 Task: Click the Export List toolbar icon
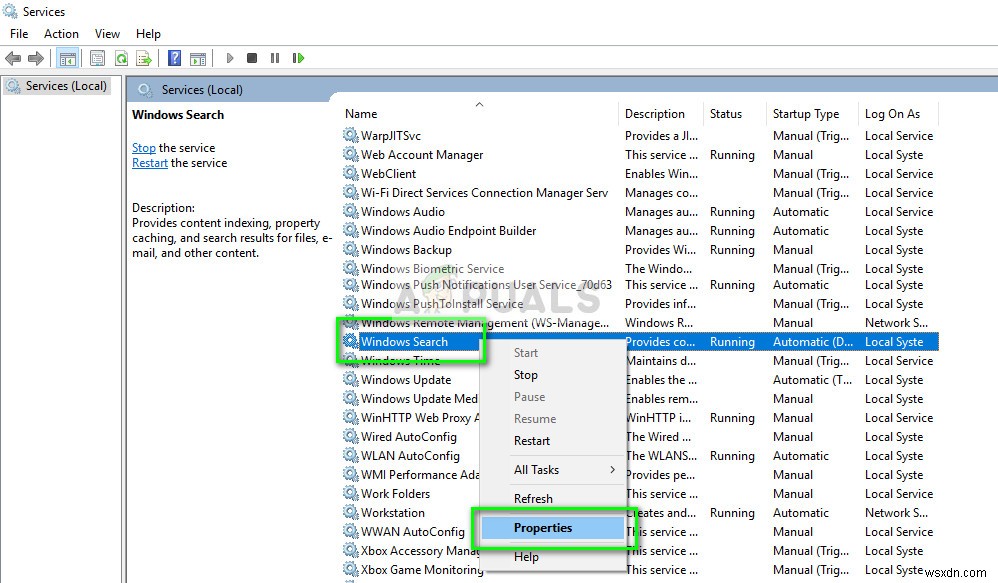[144, 59]
